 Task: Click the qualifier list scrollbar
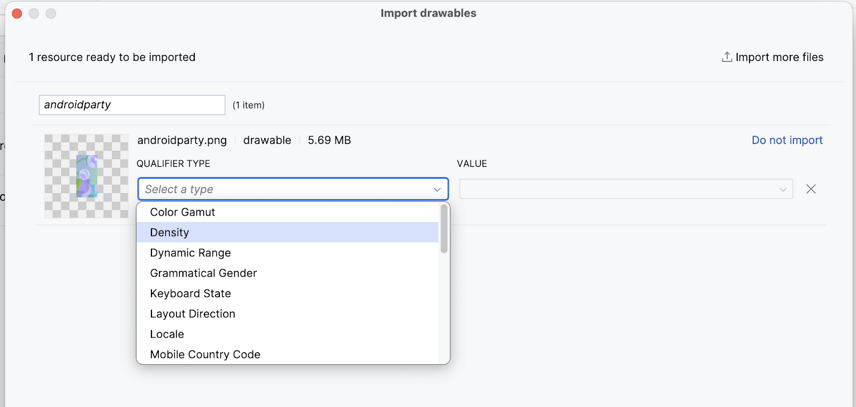click(444, 230)
